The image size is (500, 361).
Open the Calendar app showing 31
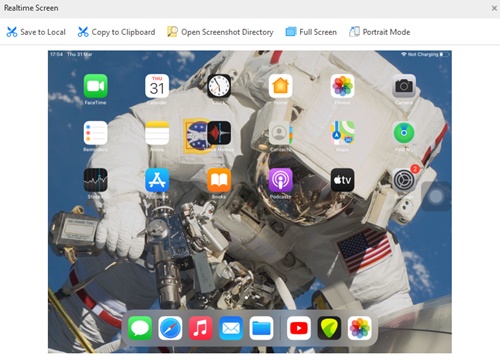point(157,86)
